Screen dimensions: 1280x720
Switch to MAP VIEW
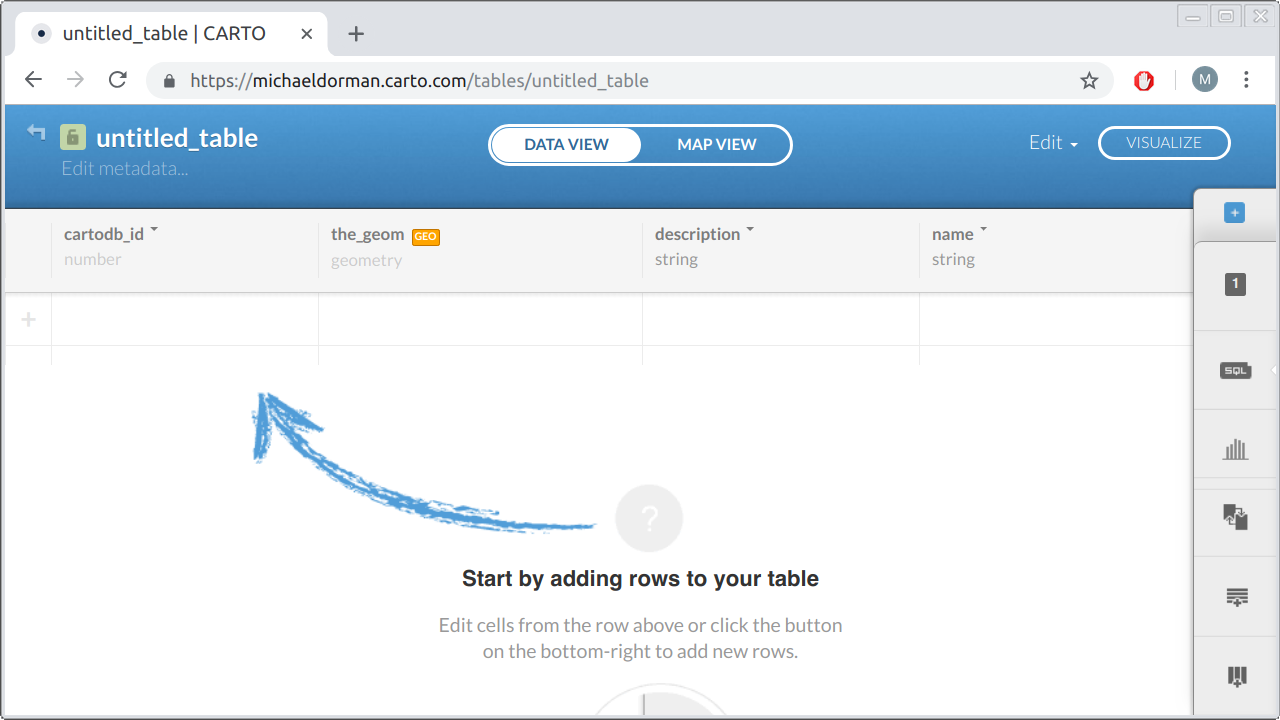coord(717,144)
